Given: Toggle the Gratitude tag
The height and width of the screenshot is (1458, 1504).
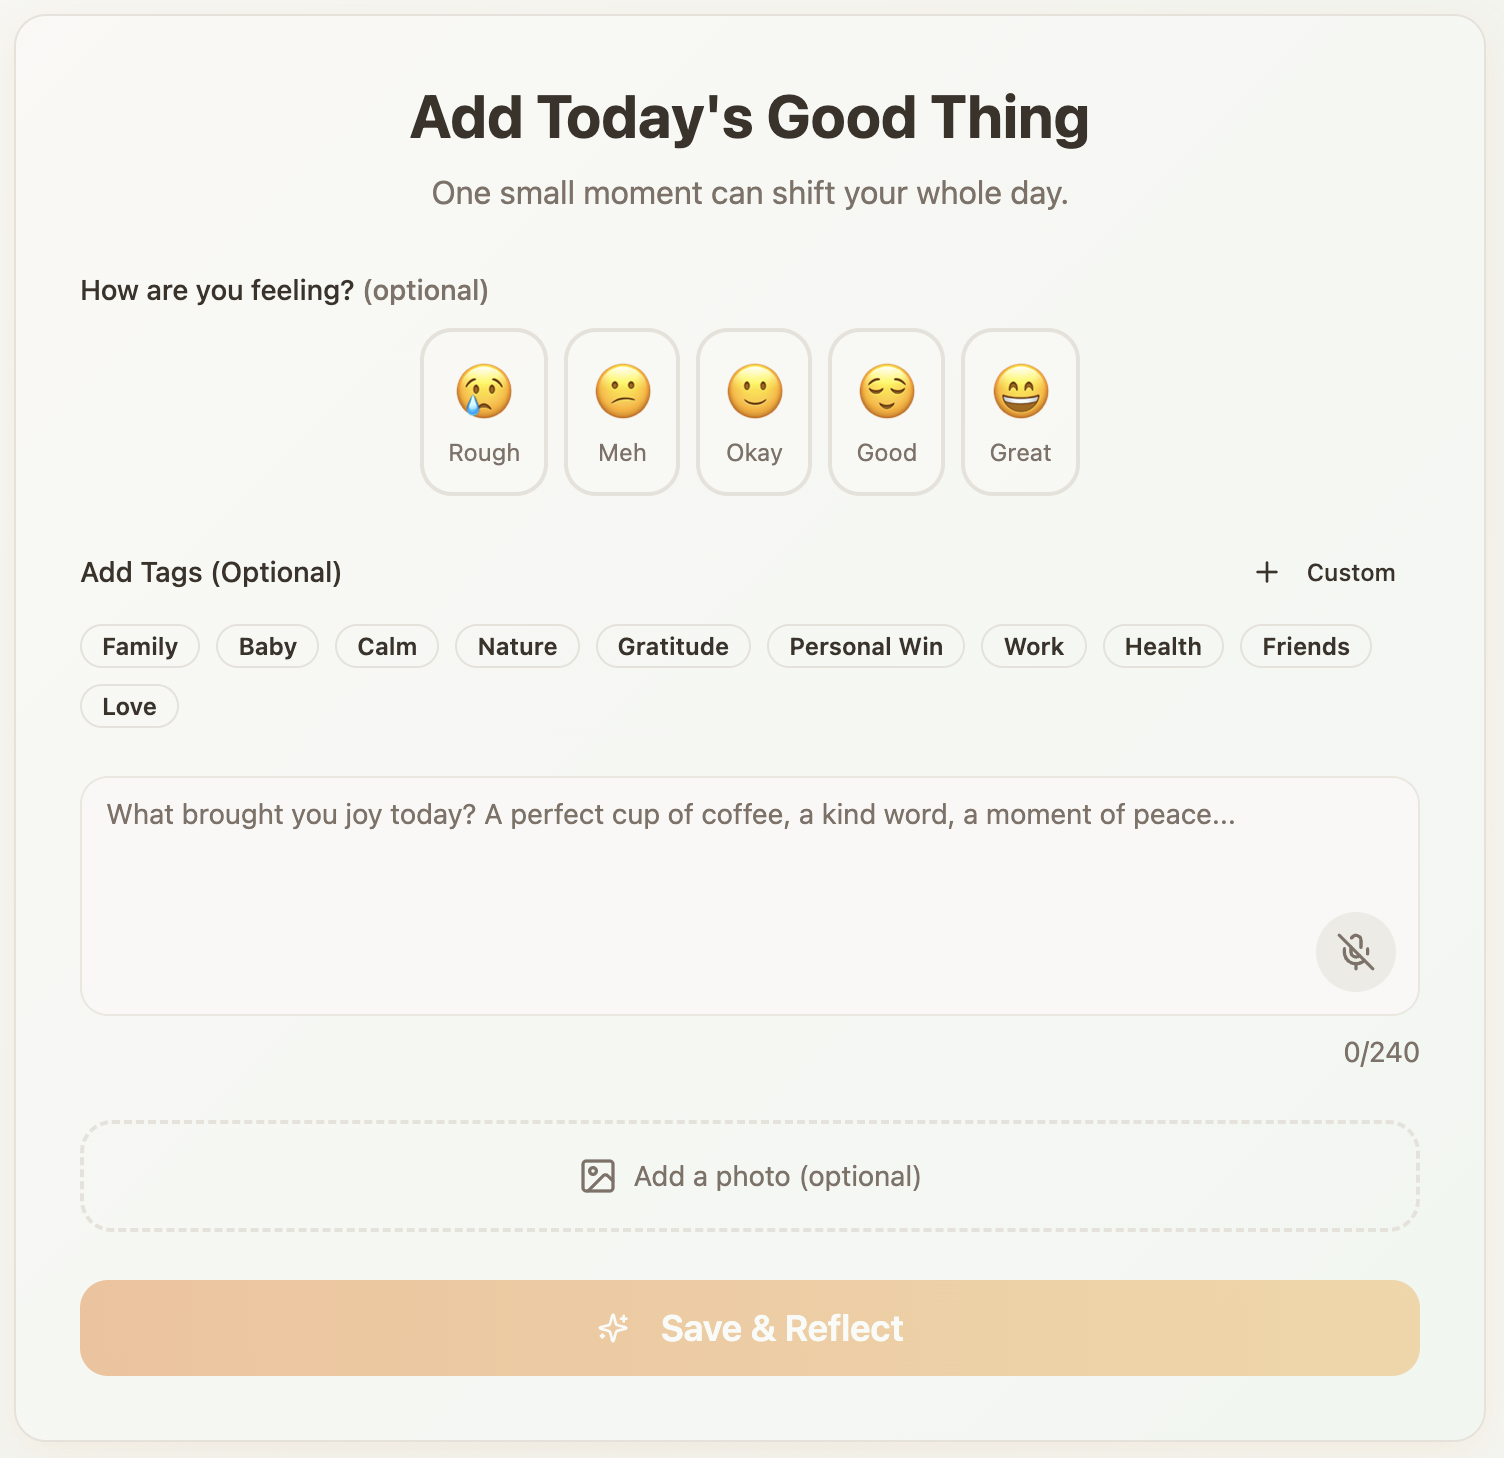Looking at the screenshot, I should pos(672,646).
